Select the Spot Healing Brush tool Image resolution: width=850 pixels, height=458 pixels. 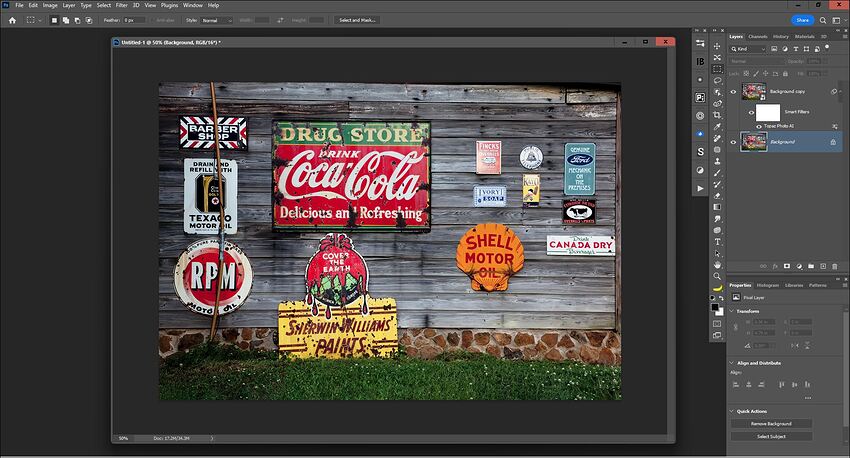(x=717, y=138)
